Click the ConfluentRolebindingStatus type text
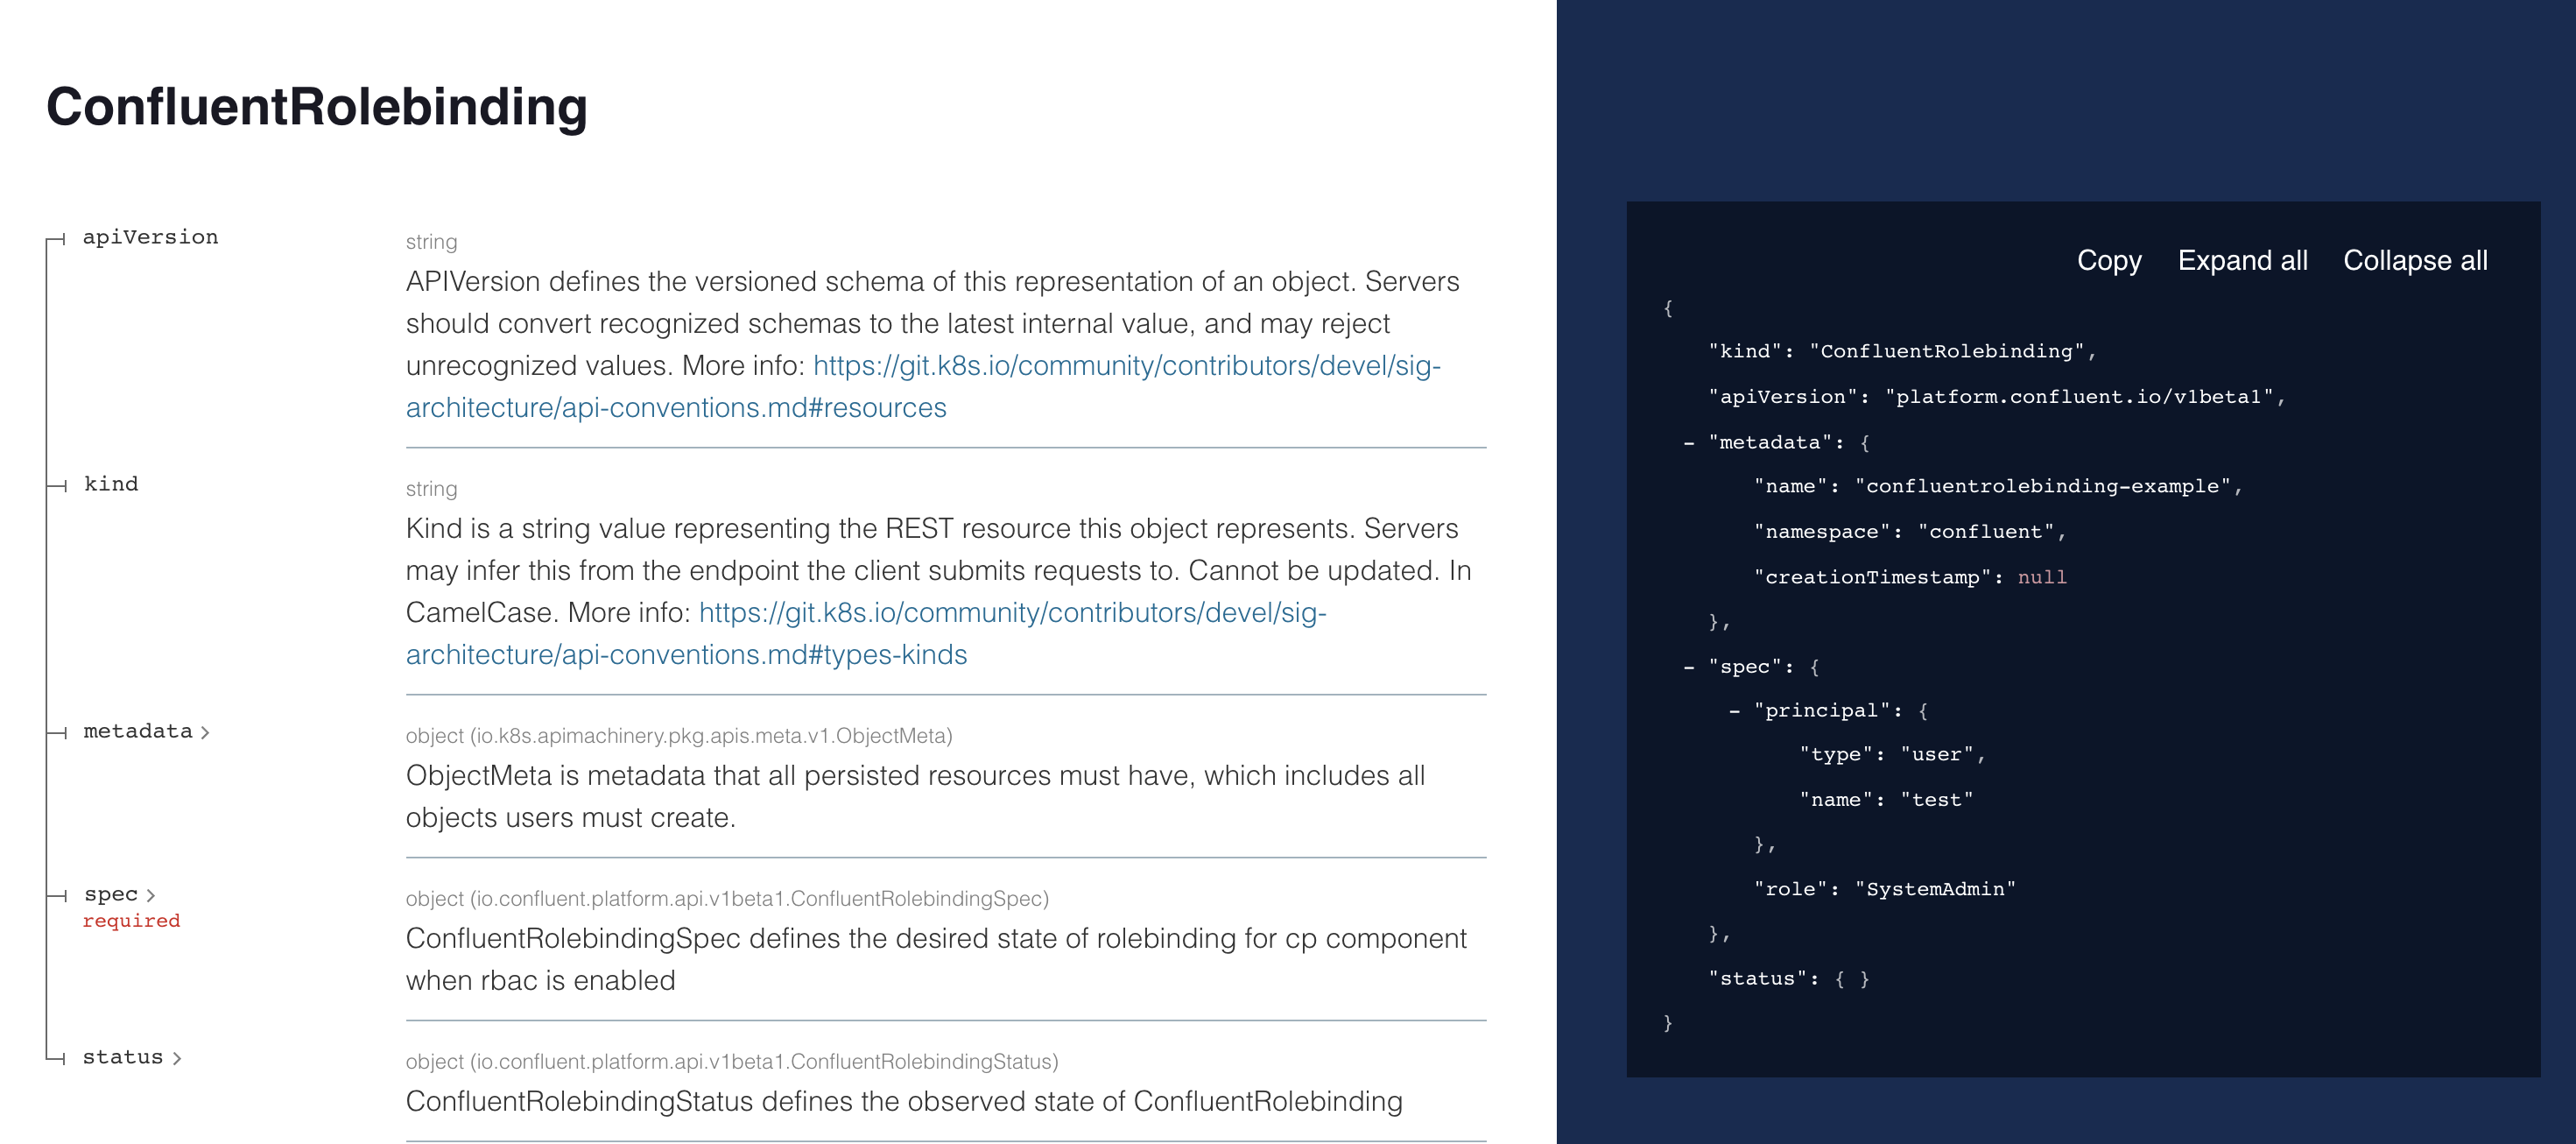 [732, 1063]
